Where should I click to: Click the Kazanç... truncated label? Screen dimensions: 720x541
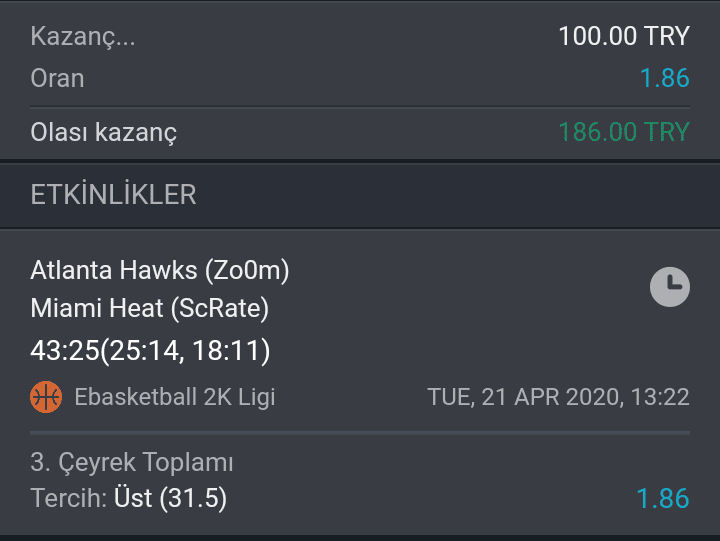(x=83, y=36)
